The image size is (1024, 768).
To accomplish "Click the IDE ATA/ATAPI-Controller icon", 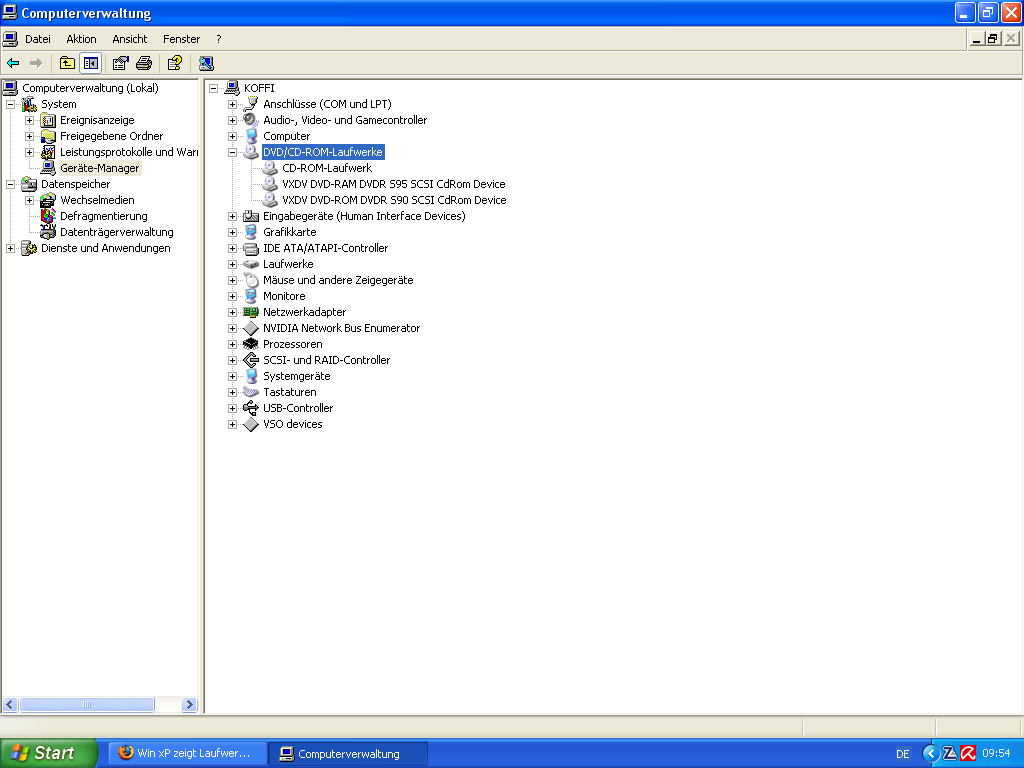I will click(251, 248).
